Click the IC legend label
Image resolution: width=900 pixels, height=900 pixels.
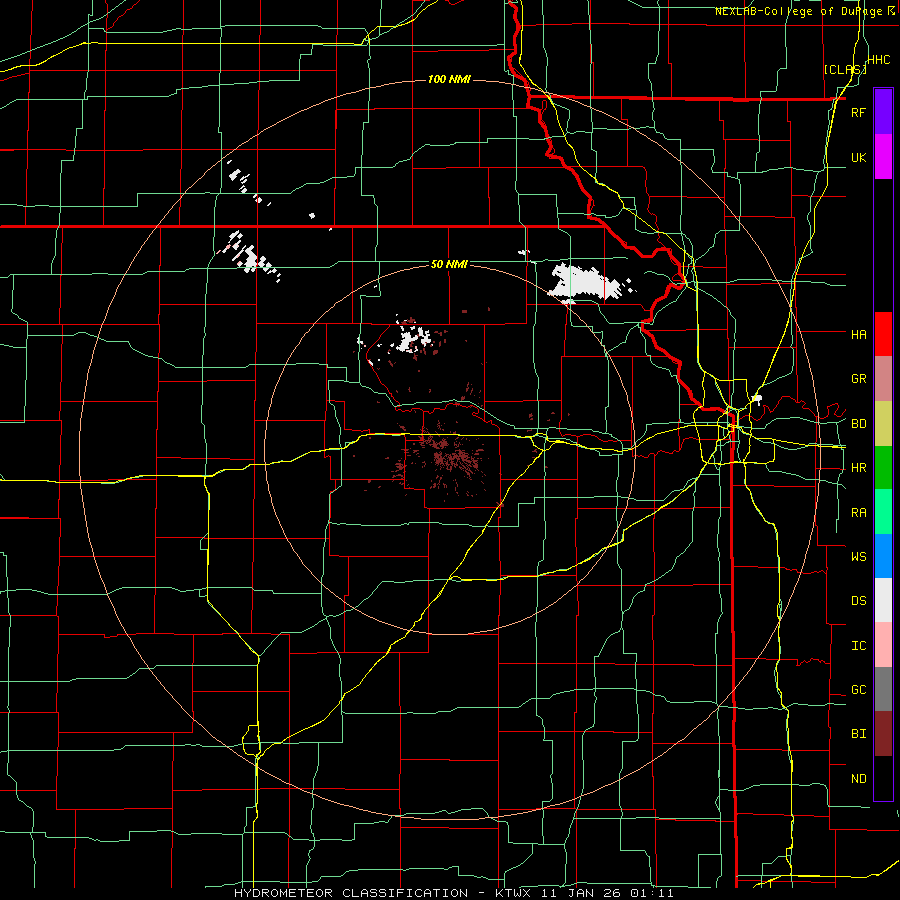[x=858, y=646]
